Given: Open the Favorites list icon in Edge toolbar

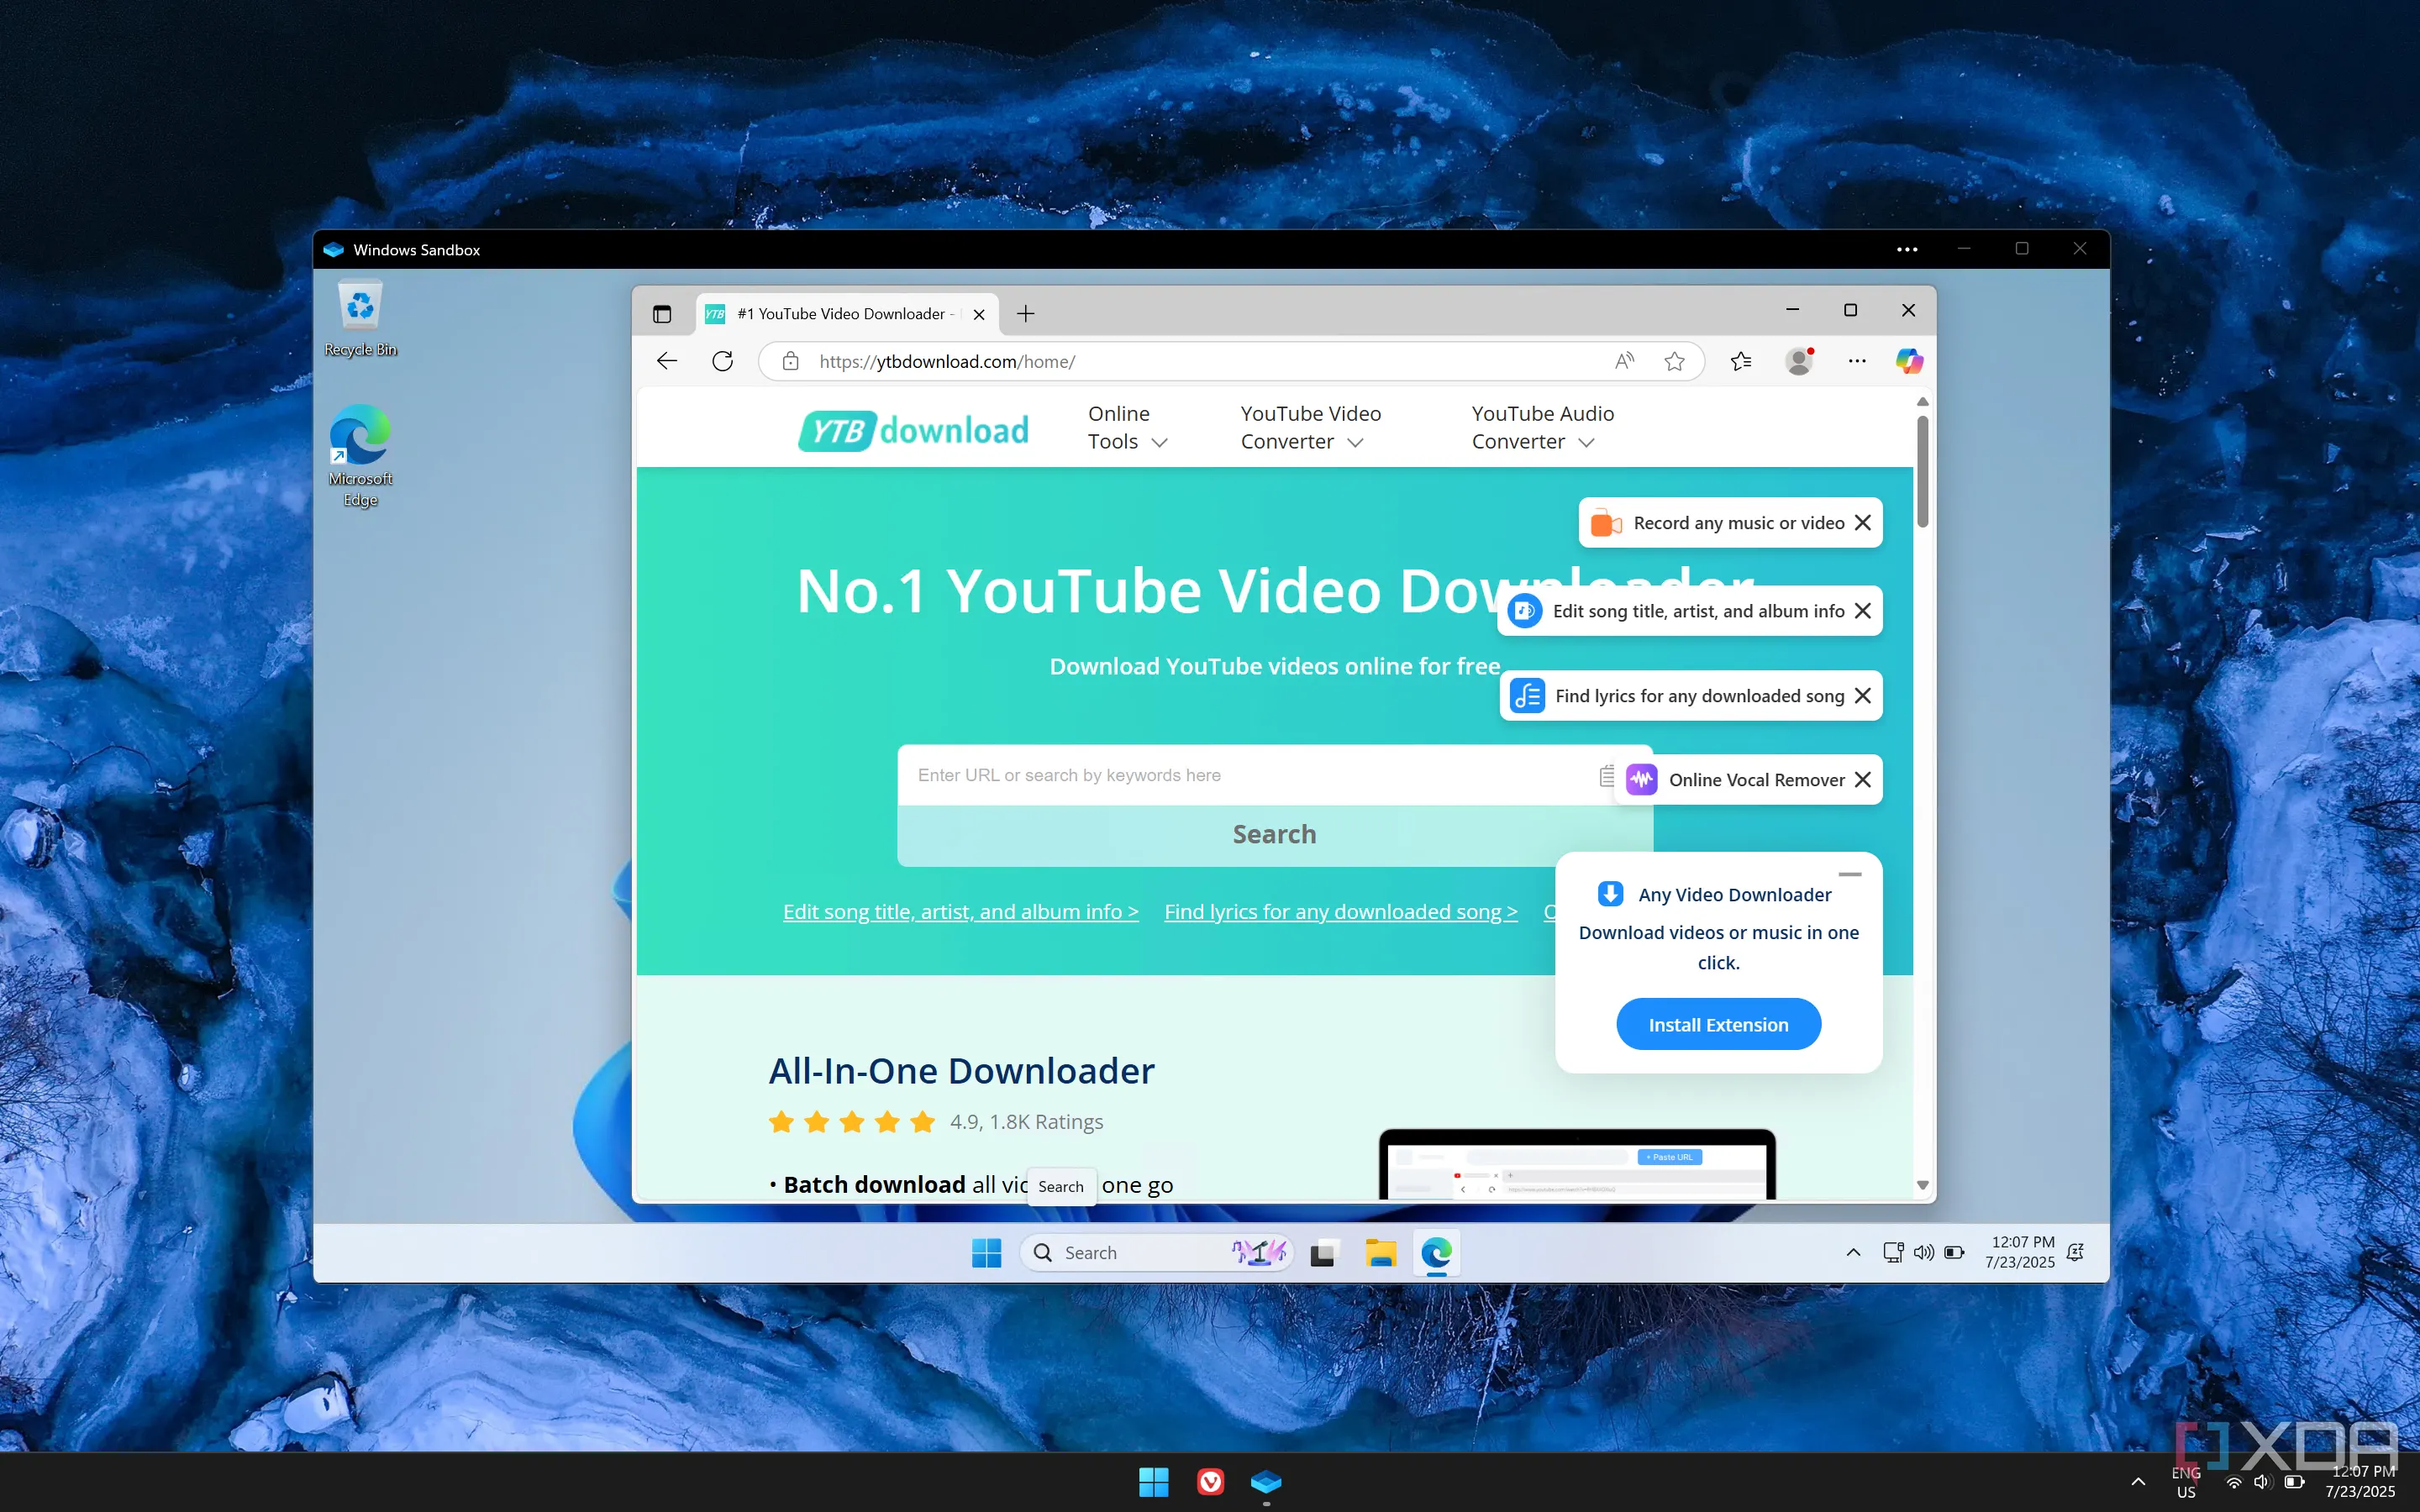Looking at the screenshot, I should coord(1741,361).
